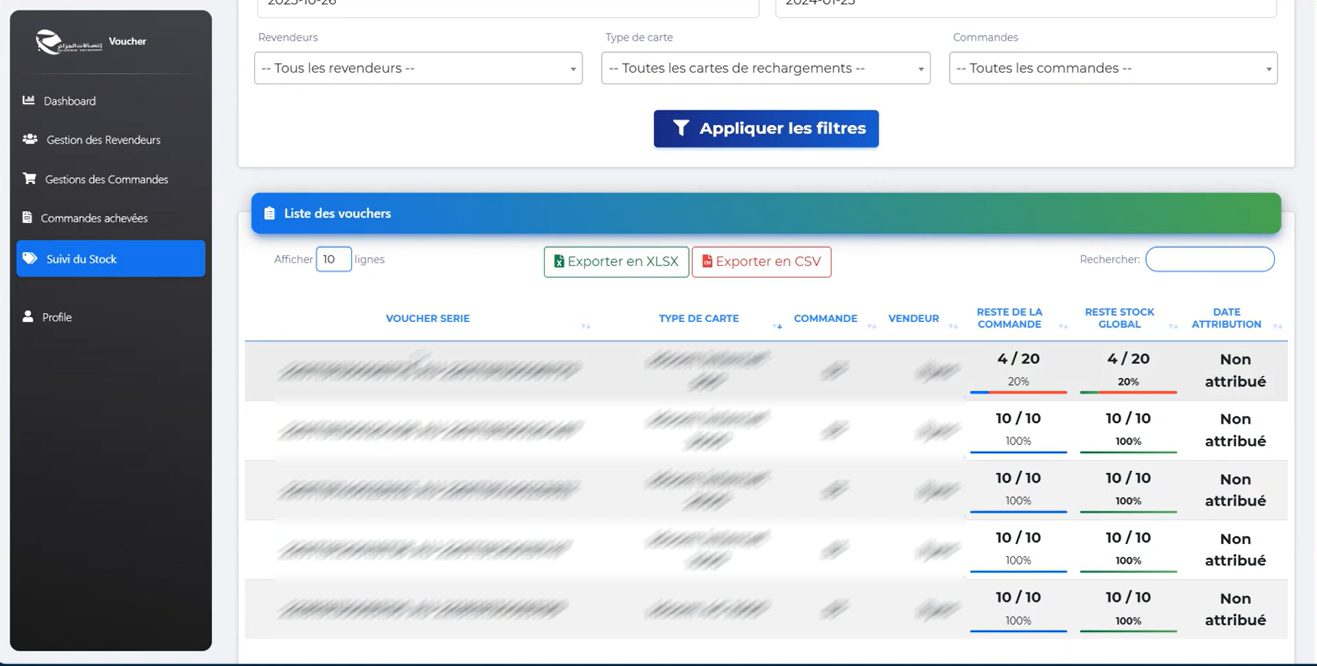Viewport: 1317px width, 666px height.
Task: Open Commandes achevées menu item
Action: point(94,218)
